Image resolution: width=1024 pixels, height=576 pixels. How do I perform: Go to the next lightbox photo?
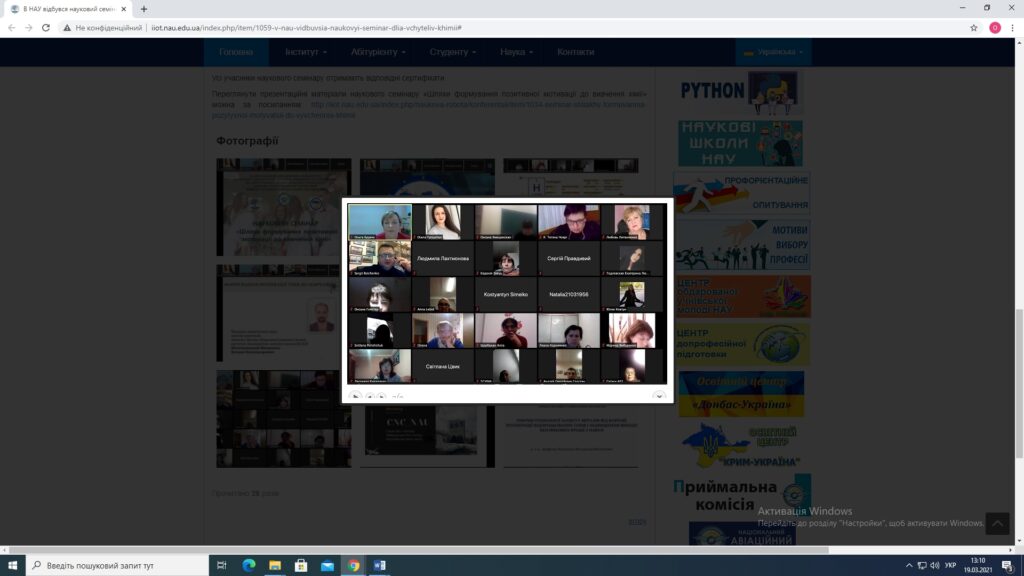[382, 396]
